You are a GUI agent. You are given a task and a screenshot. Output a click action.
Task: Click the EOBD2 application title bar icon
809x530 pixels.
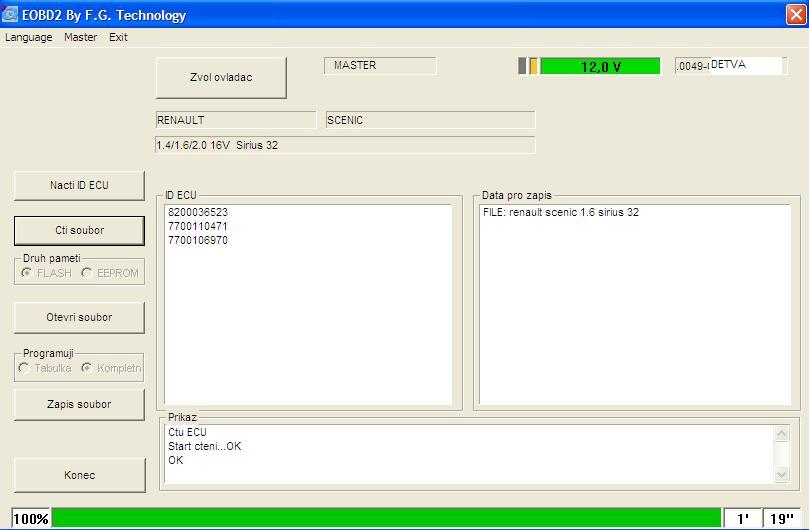pyautogui.click(x=11, y=15)
